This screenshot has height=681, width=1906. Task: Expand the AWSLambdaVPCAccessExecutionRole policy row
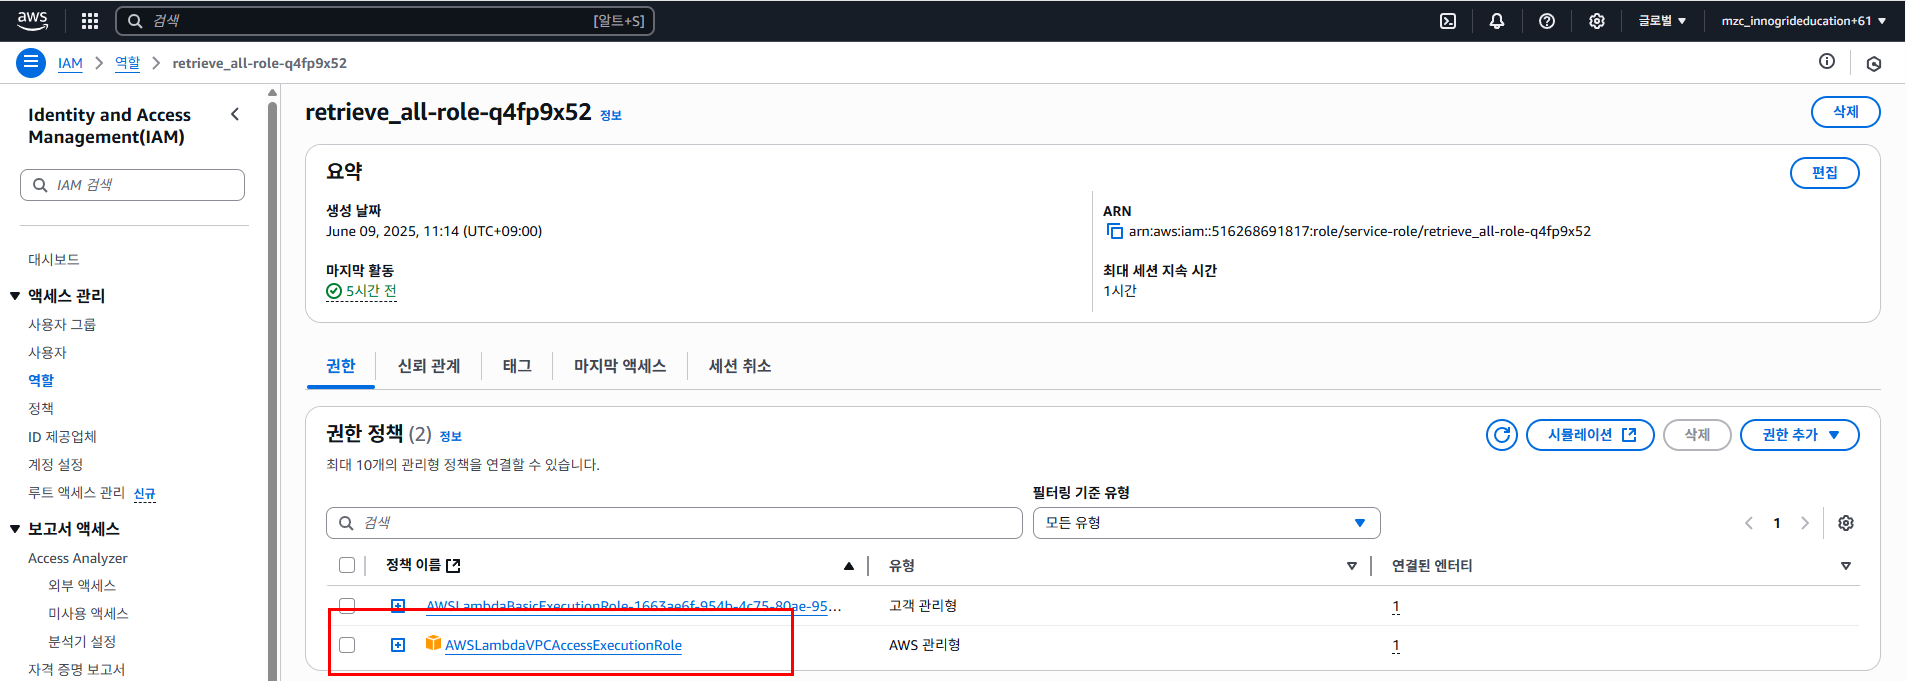398,645
